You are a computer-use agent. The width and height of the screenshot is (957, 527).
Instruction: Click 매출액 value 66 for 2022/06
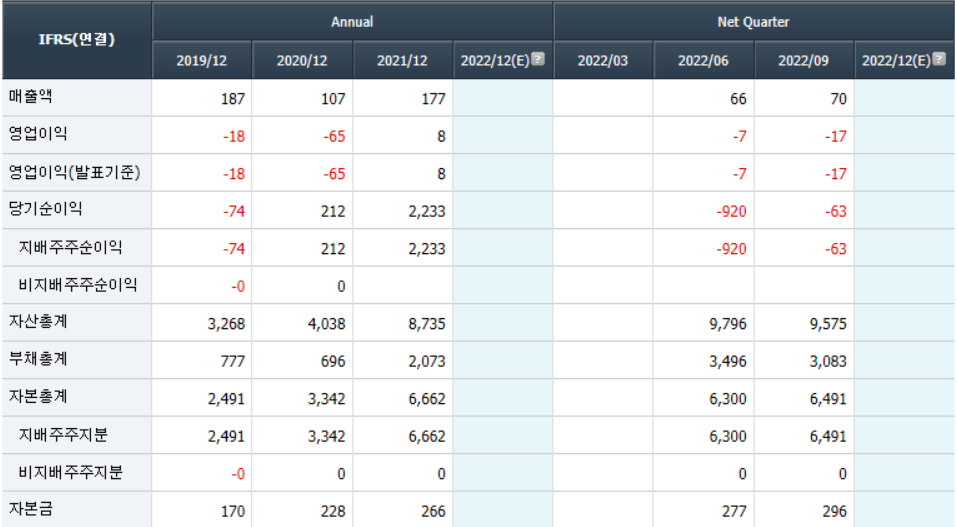pos(738,99)
